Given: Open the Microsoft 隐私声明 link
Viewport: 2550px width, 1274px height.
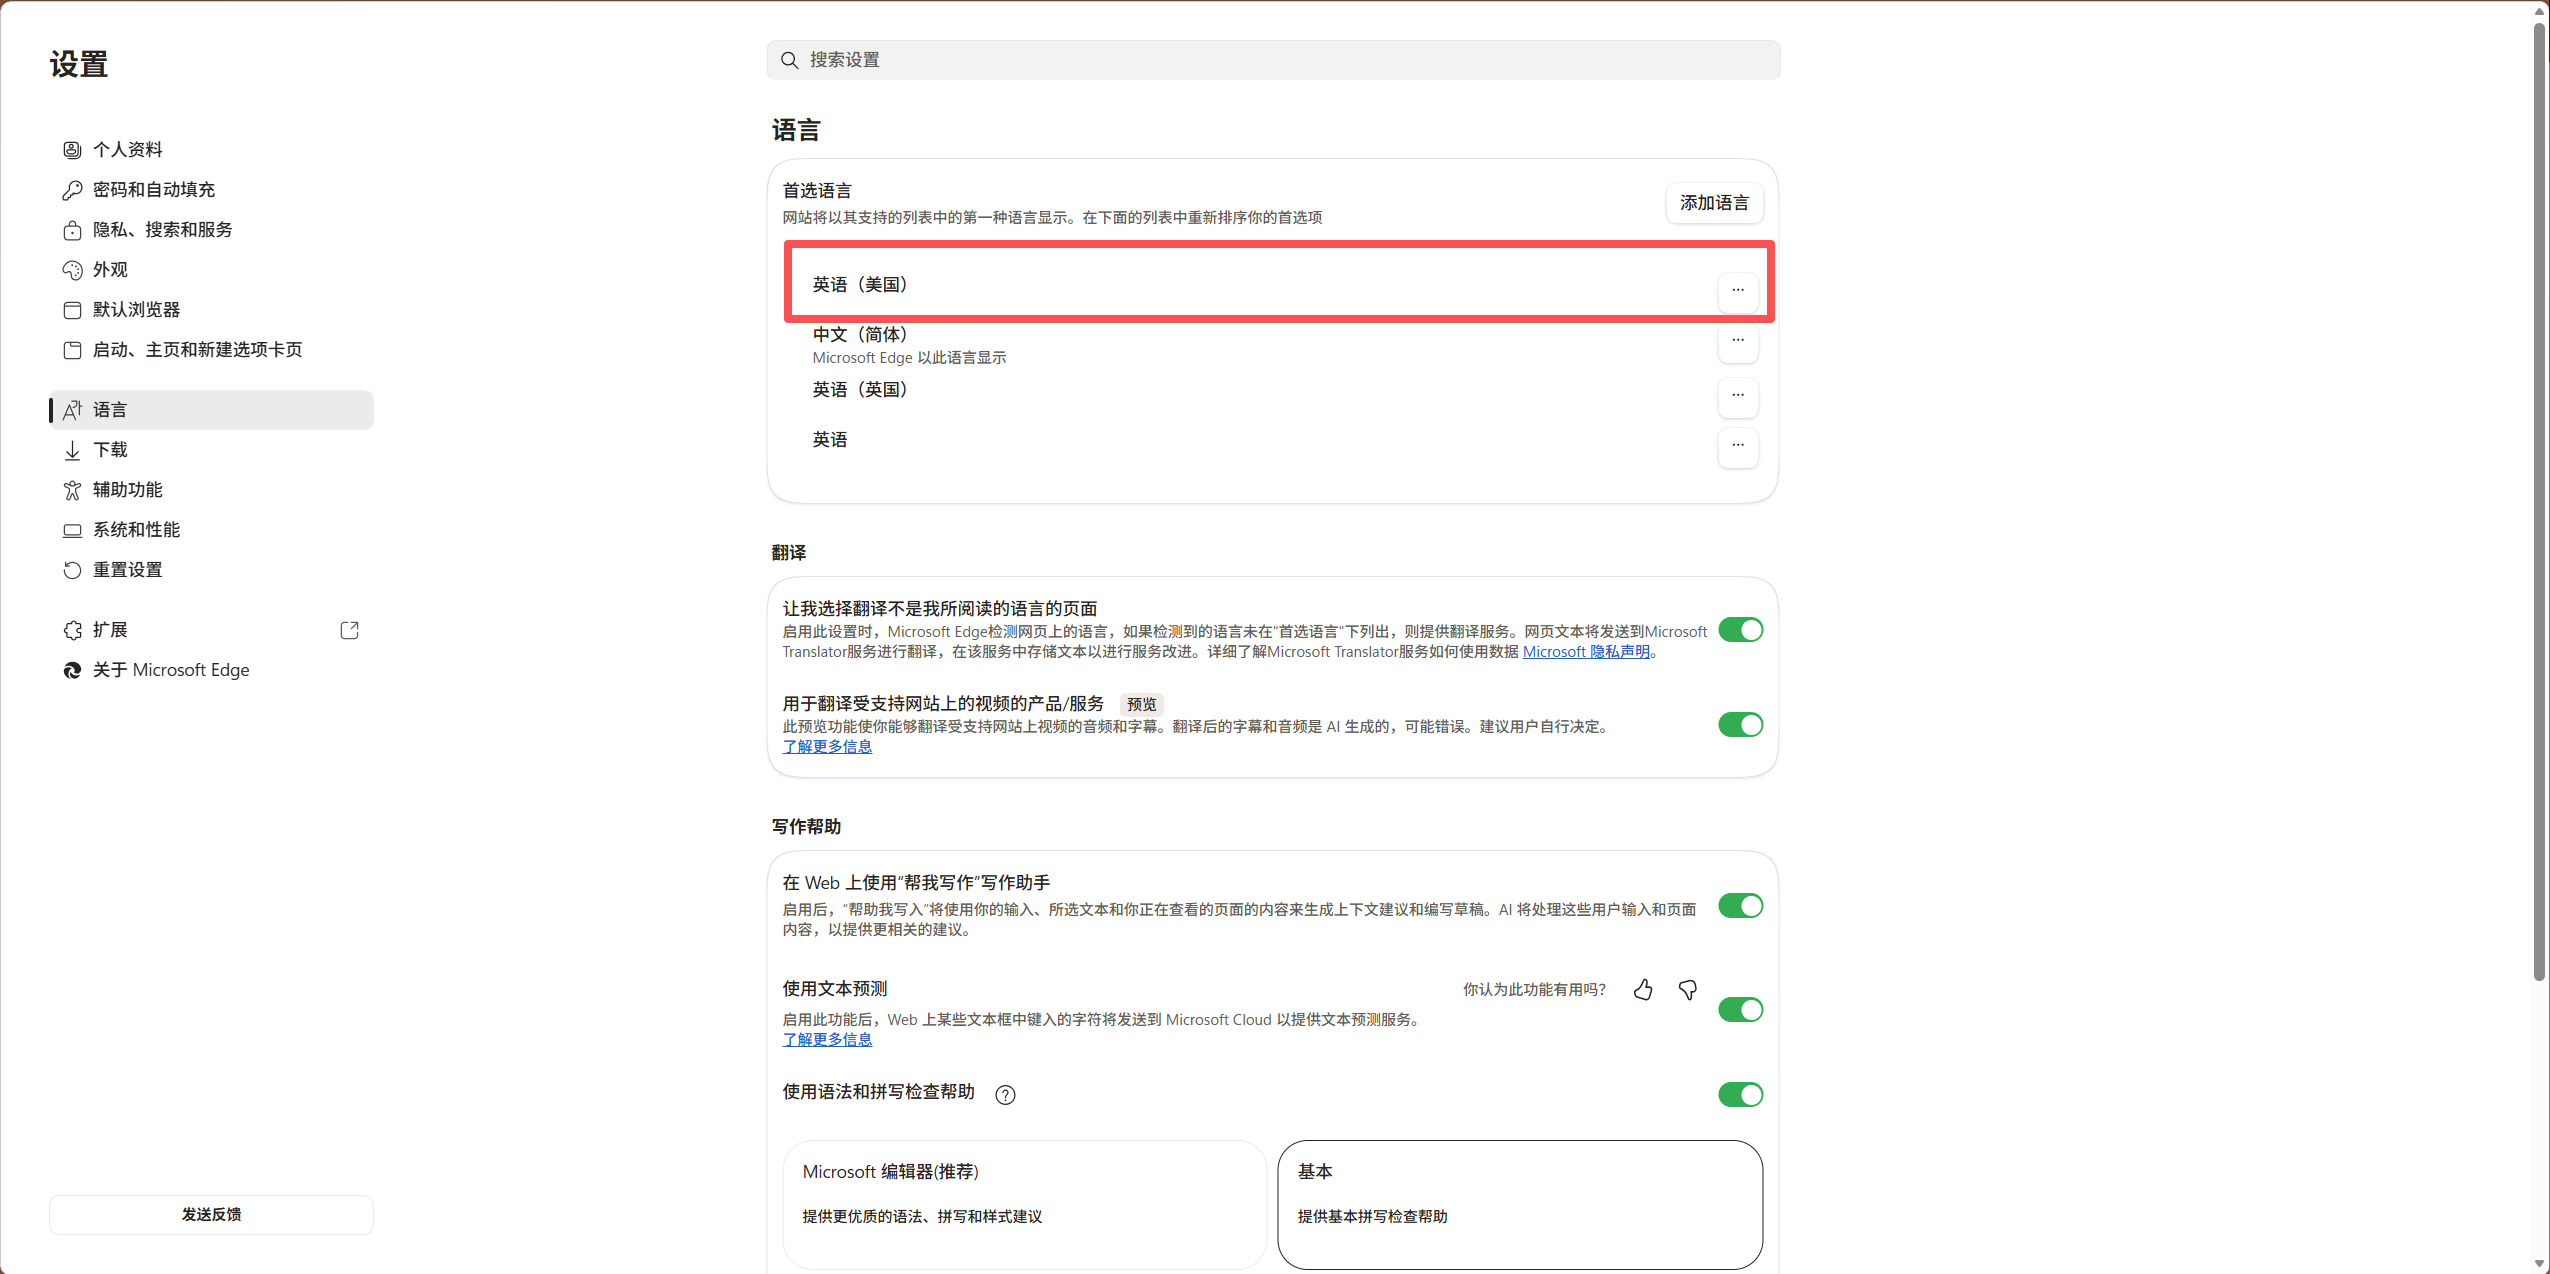Looking at the screenshot, I should (x=1586, y=652).
